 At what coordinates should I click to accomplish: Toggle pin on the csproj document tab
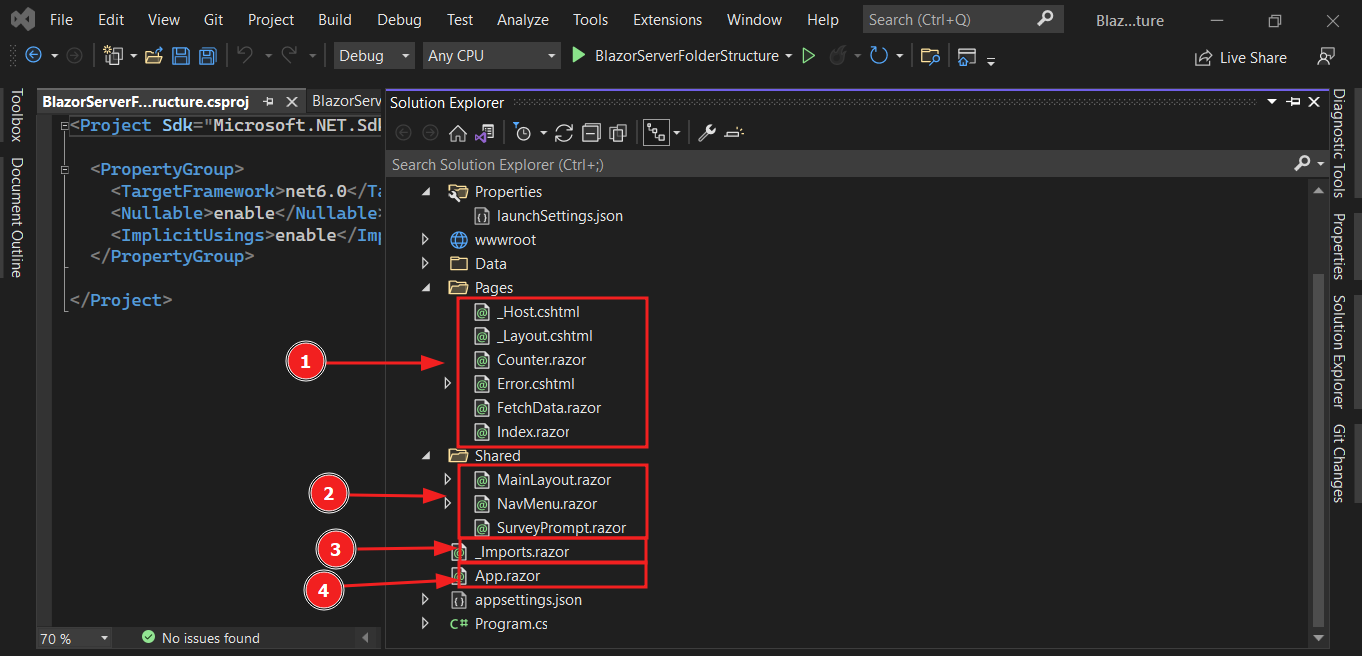(x=269, y=101)
